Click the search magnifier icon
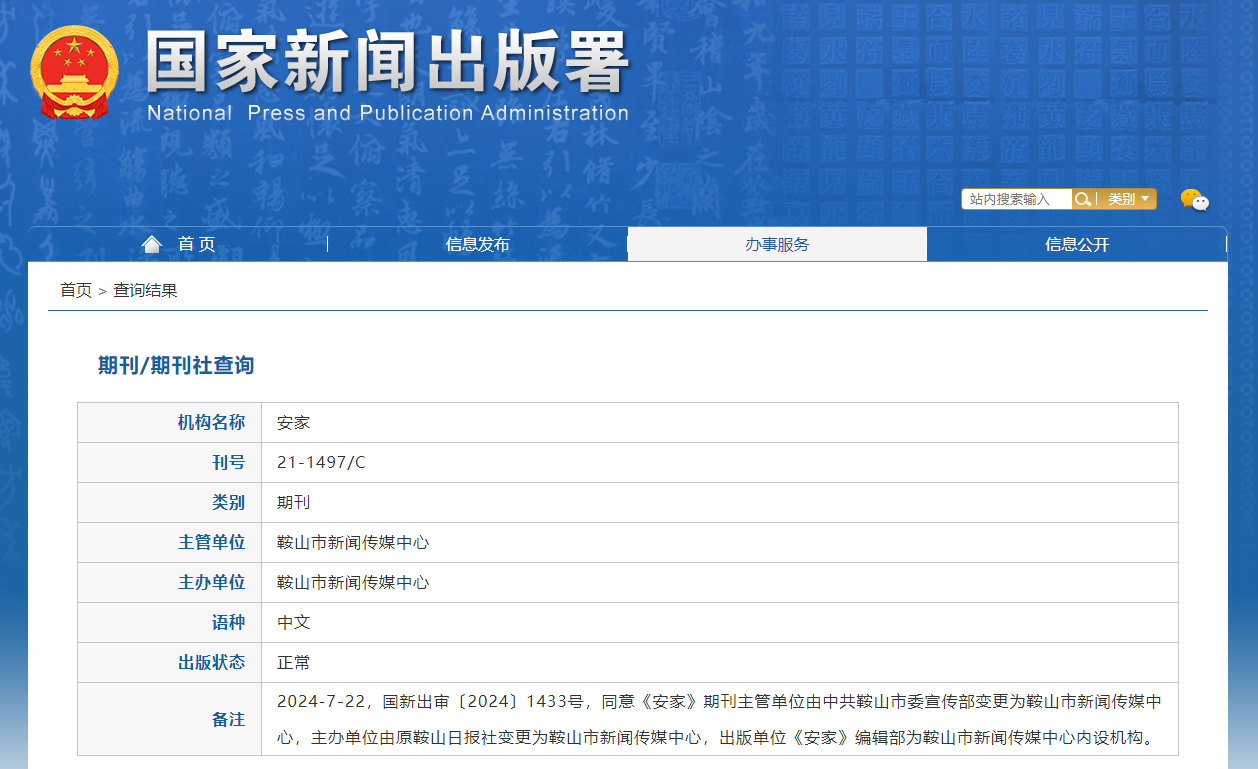The width and height of the screenshot is (1258, 769). point(1082,199)
